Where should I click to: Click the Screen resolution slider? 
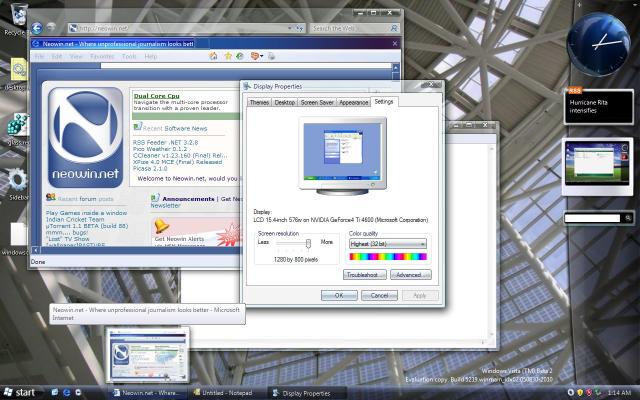click(x=307, y=243)
